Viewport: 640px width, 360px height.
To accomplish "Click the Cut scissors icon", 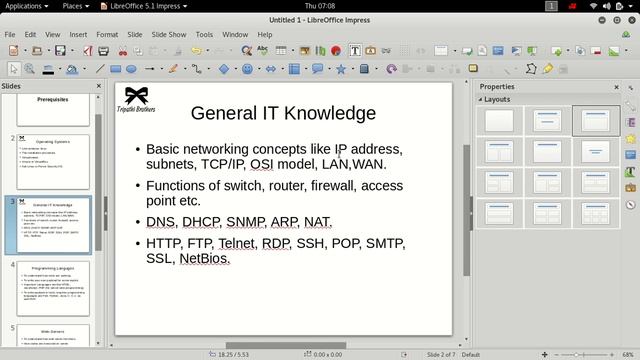I will 122,51.
